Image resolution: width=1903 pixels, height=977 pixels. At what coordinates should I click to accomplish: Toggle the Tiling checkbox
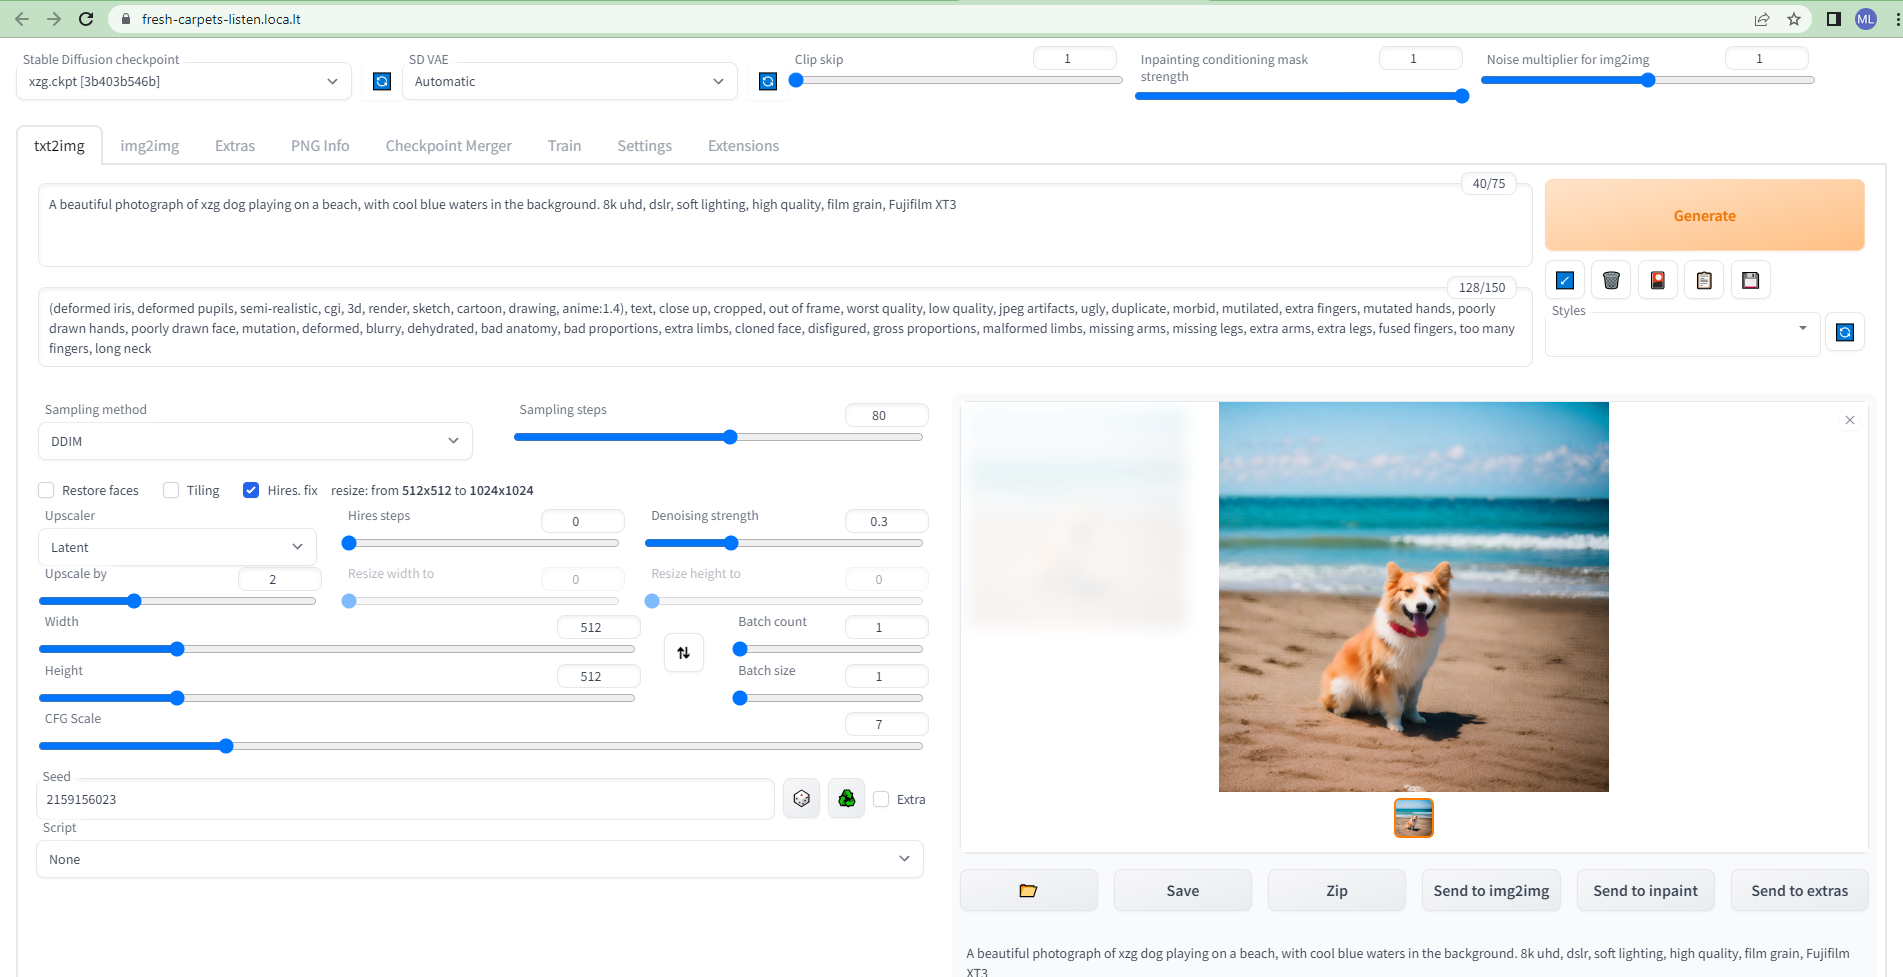coord(171,490)
